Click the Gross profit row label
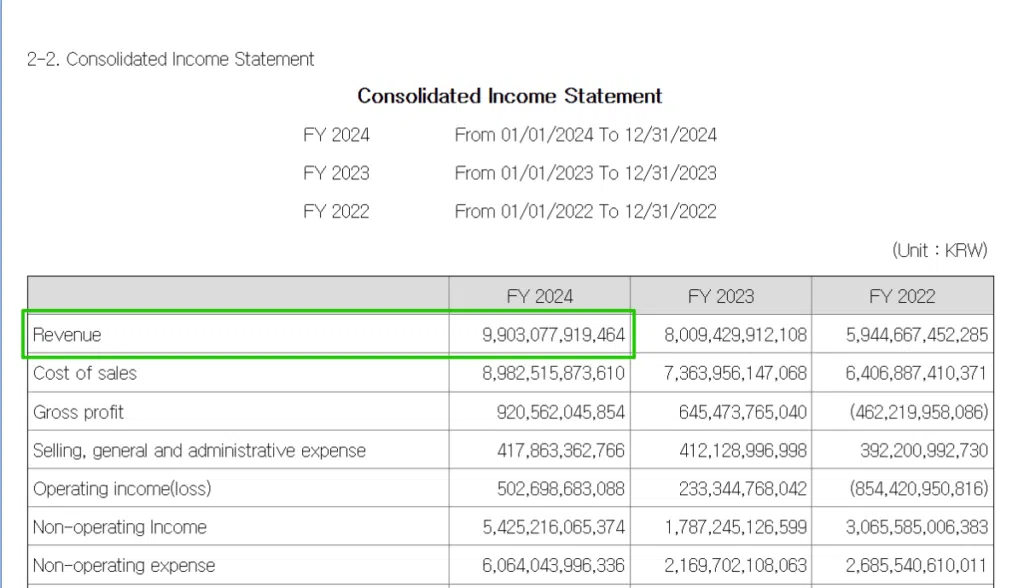This screenshot has height=588, width=1024. click(x=78, y=412)
